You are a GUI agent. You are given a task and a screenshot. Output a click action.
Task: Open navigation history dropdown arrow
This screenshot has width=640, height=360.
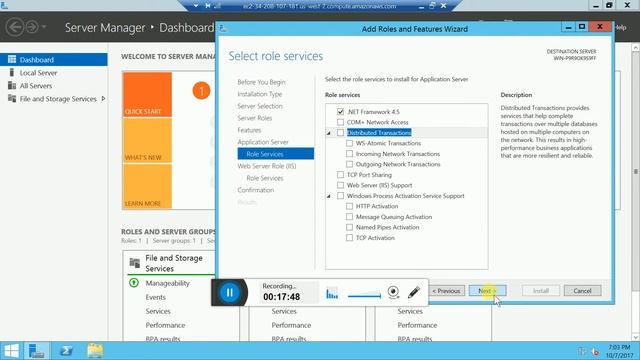(44, 27)
